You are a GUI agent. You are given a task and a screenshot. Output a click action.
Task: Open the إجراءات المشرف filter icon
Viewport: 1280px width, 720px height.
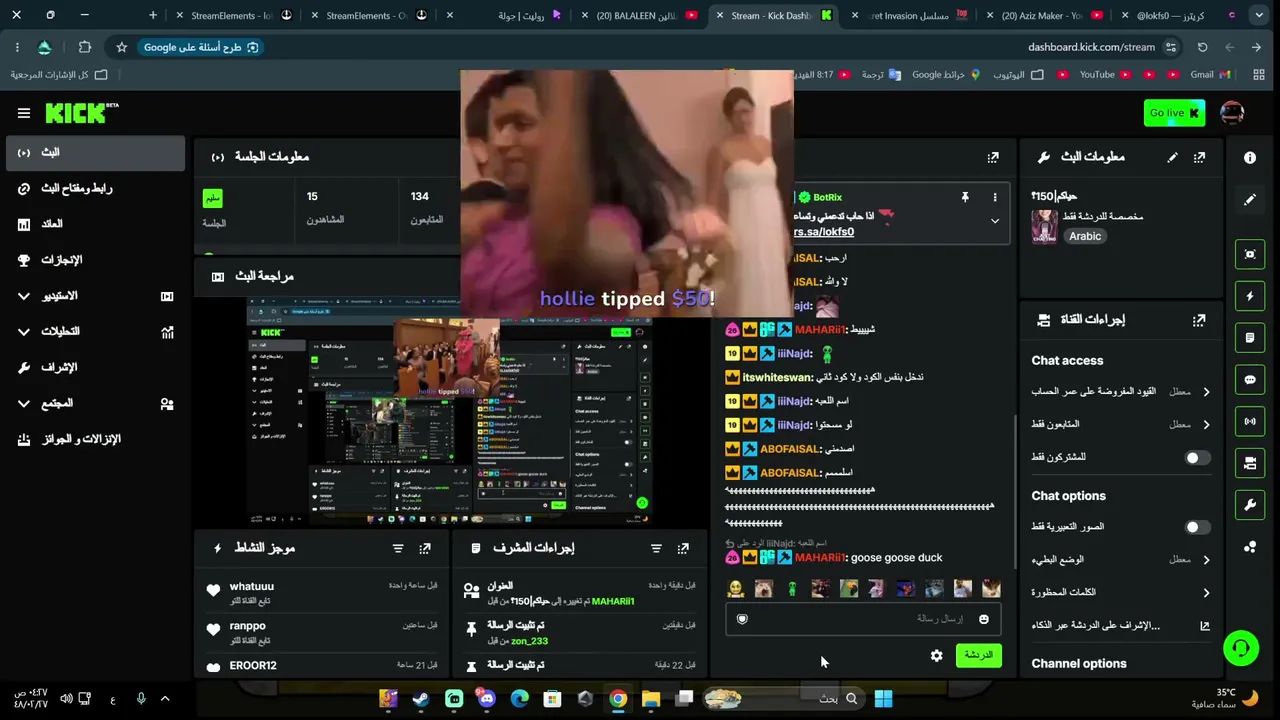(656, 548)
